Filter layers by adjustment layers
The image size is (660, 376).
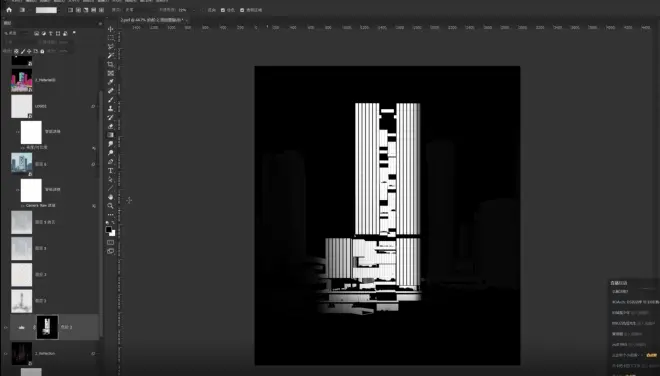(x=44, y=33)
